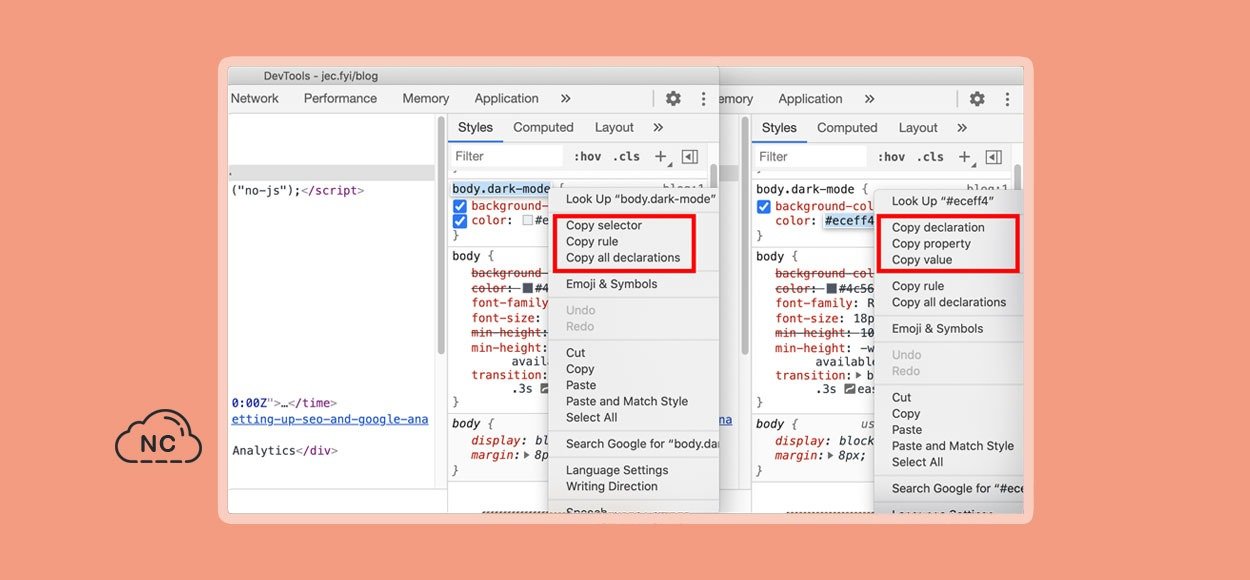Follow etting-up-seo-and-google-ana link in Elements panel
The height and width of the screenshot is (580, 1250).
[330, 419]
